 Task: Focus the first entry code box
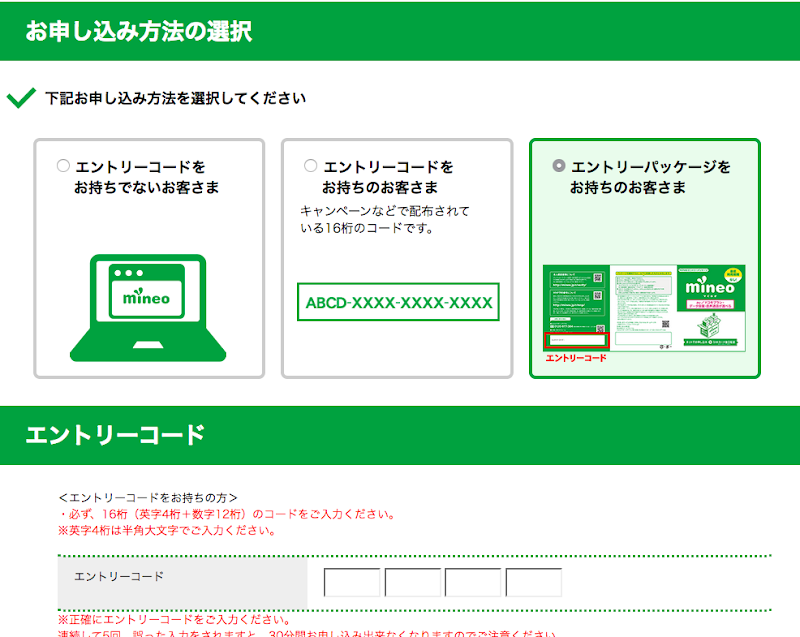tap(352, 582)
